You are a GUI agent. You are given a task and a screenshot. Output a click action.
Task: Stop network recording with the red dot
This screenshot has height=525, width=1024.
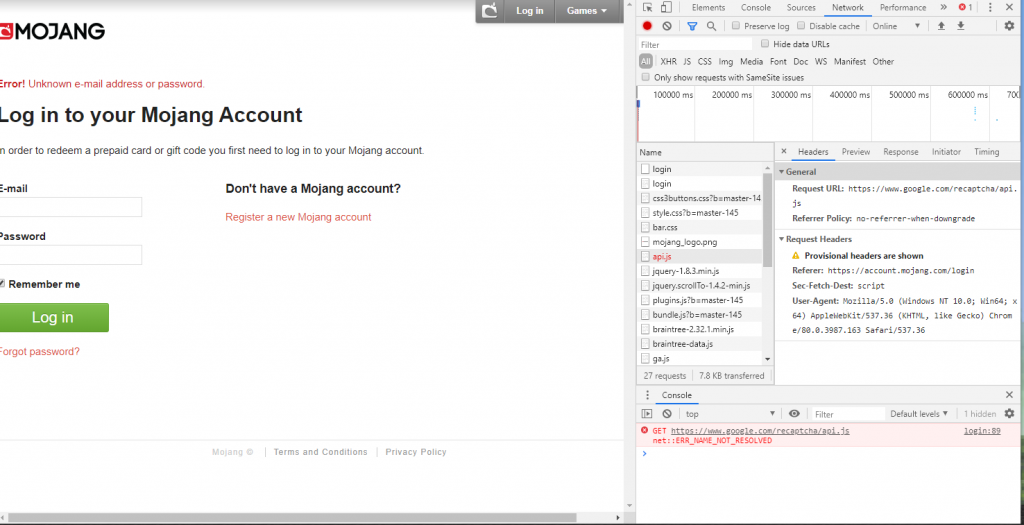pos(647,26)
